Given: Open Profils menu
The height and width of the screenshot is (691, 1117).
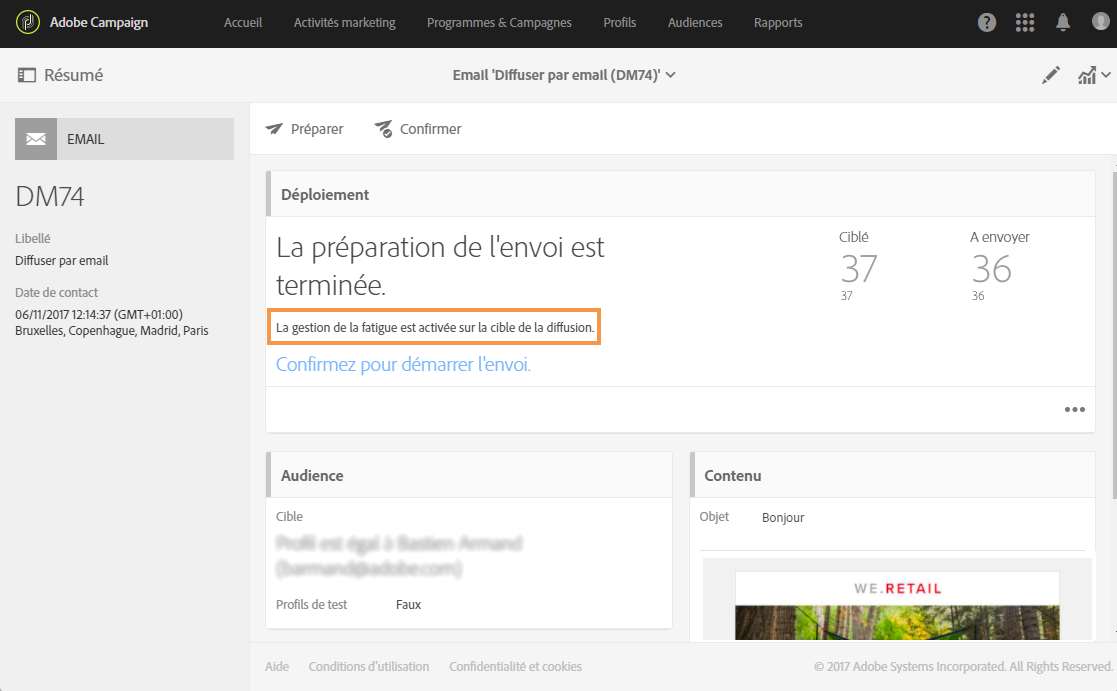Looking at the screenshot, I should coord(620,23).
